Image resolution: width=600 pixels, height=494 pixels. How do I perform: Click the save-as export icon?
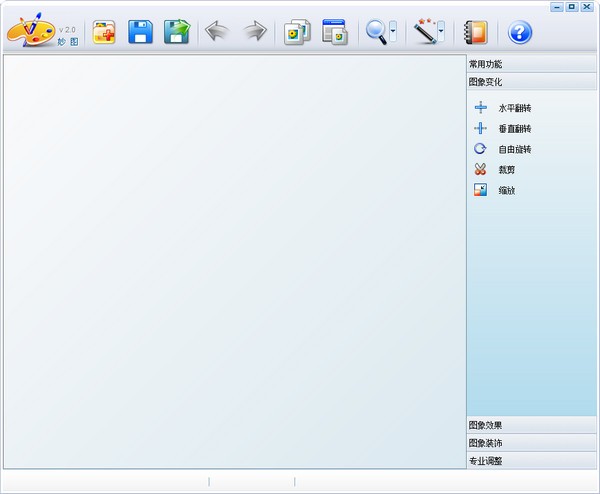pos(177,33)
